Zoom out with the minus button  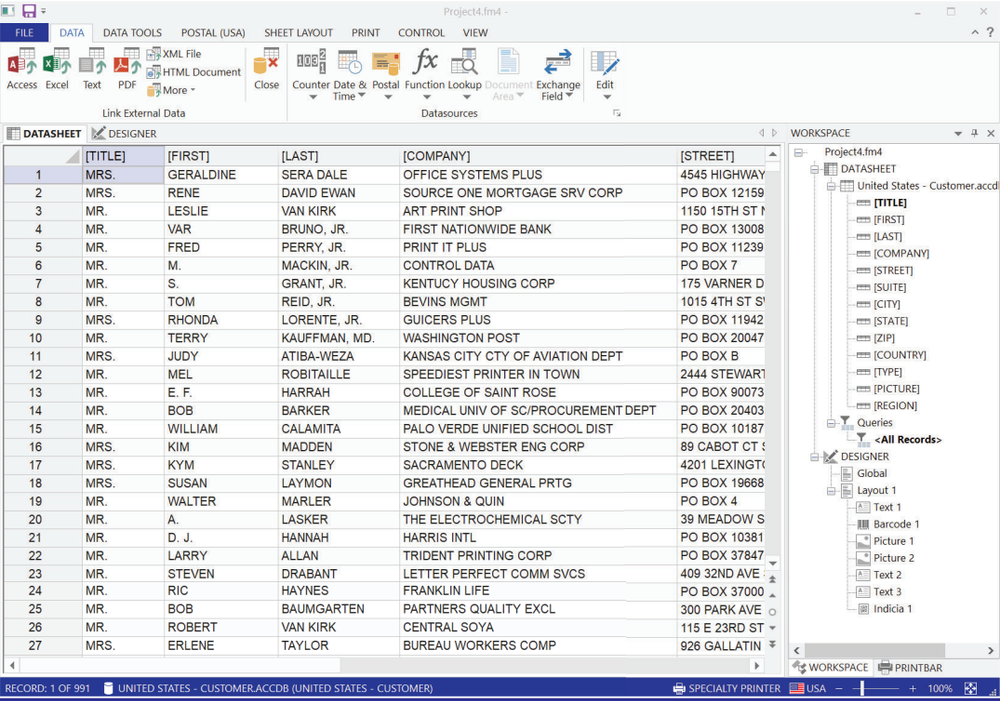(839, 689)
